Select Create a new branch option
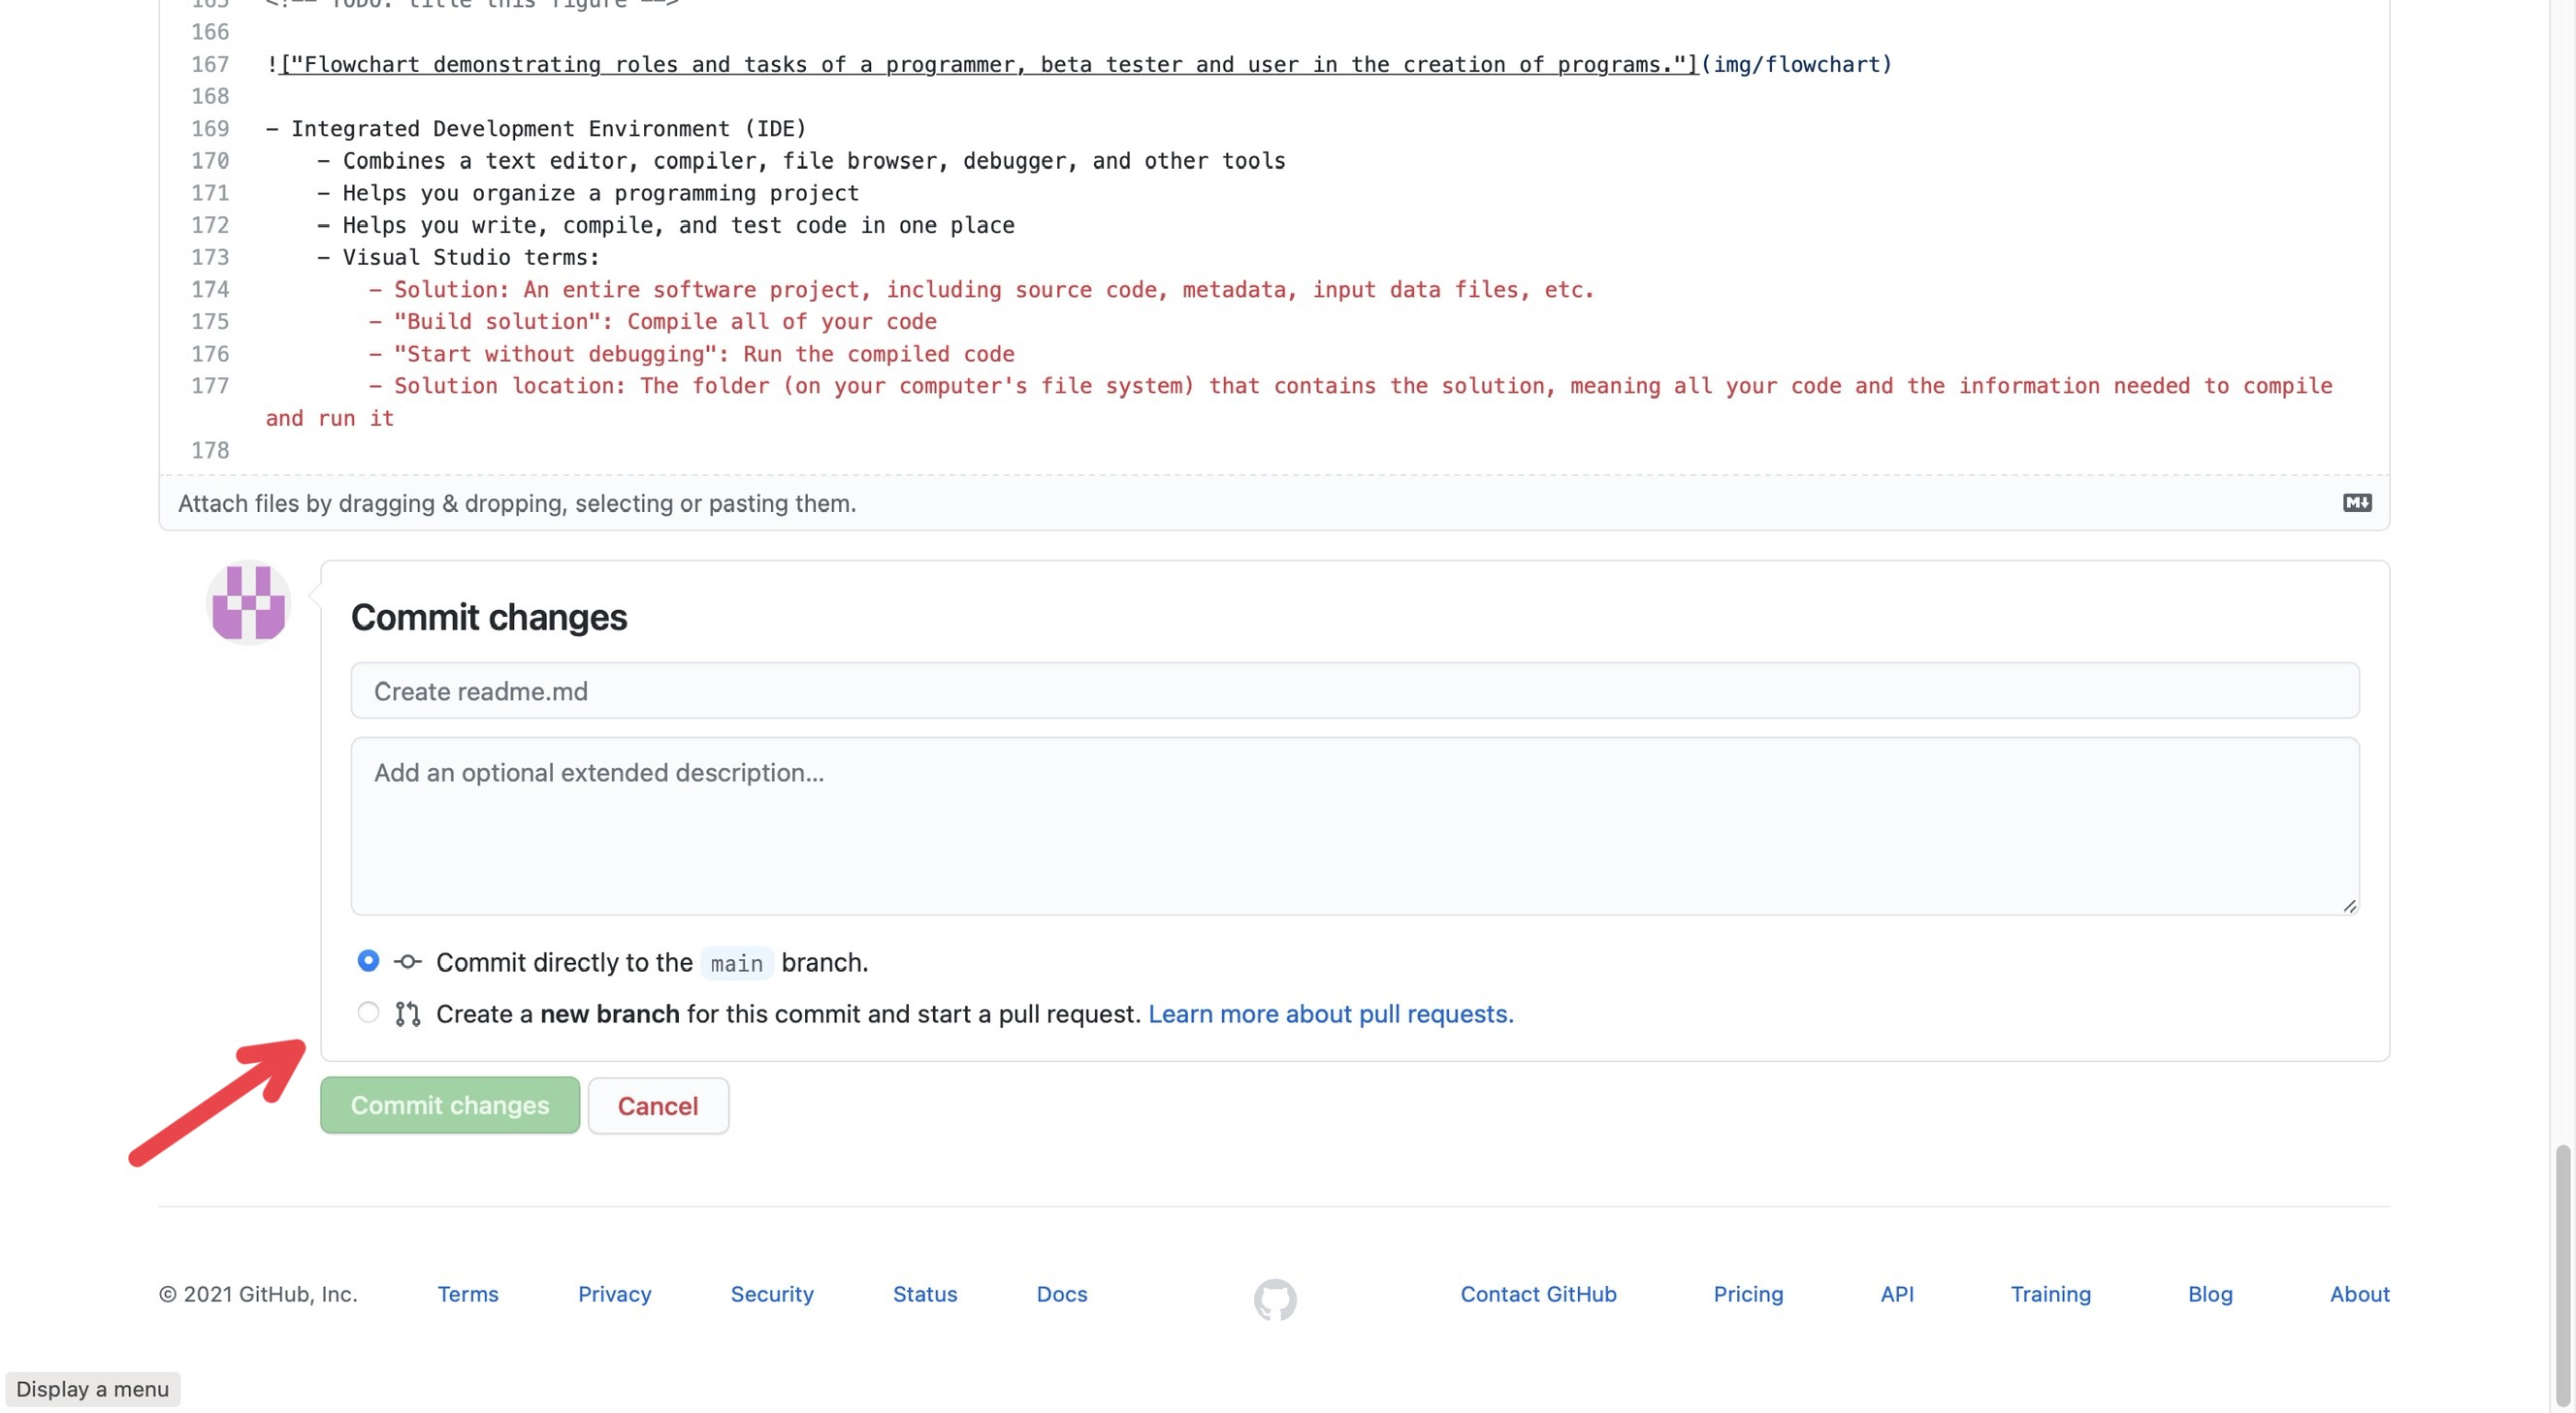 (x=368, y=1013)
